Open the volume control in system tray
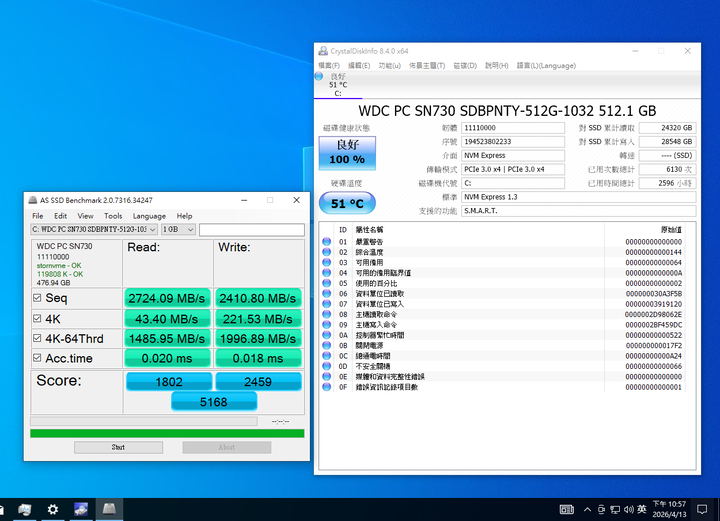This screenshot has height=521, width=720. coord(629,510)
